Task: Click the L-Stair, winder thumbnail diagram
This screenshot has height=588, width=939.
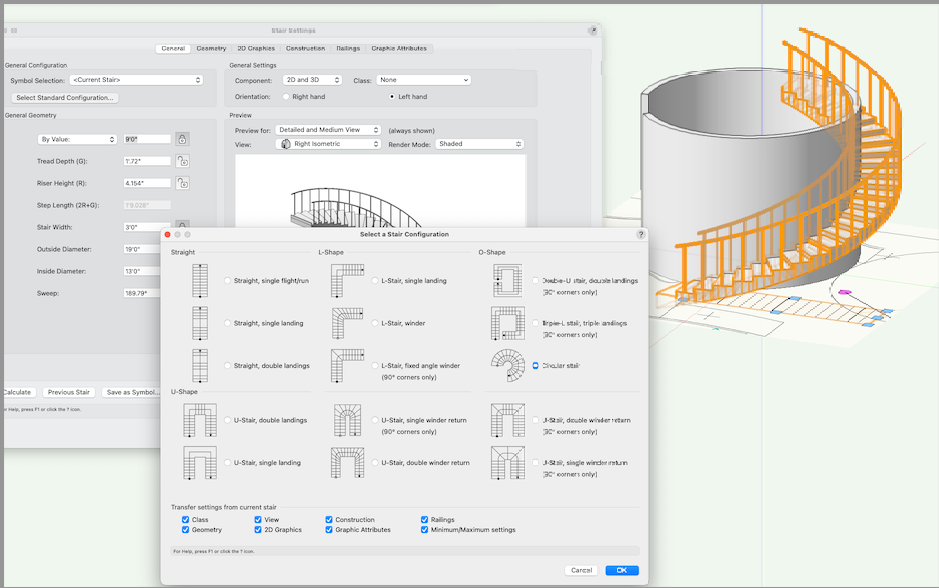Action: [346, 323]
